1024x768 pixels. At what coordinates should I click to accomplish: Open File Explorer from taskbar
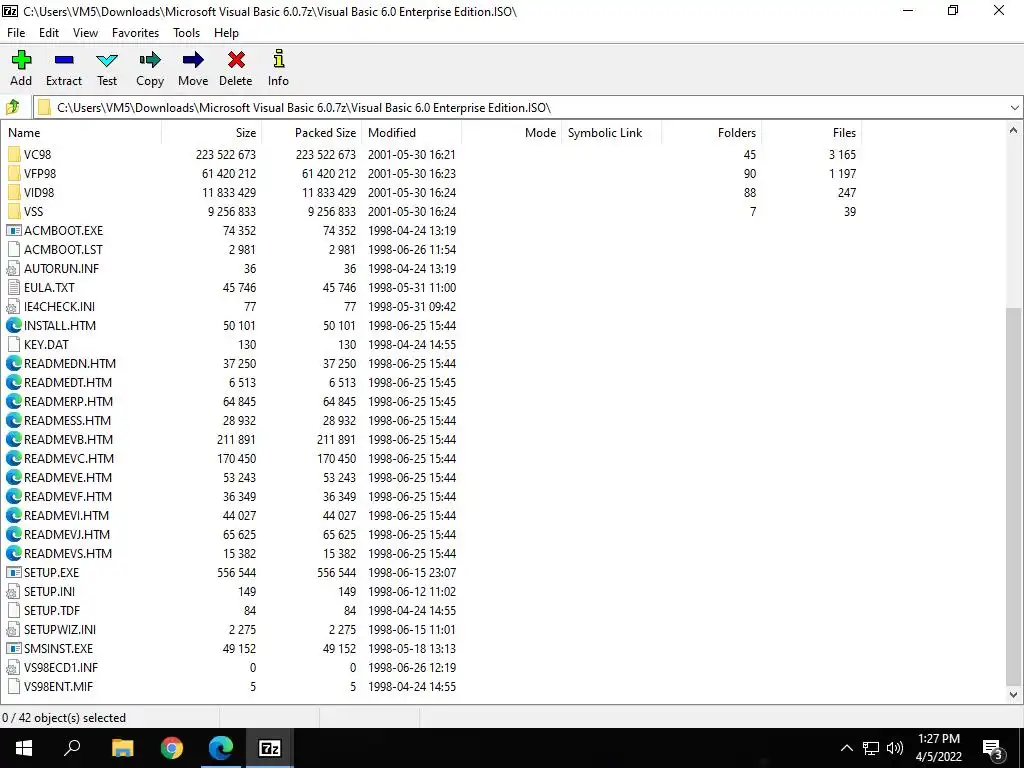pos(122,748)
